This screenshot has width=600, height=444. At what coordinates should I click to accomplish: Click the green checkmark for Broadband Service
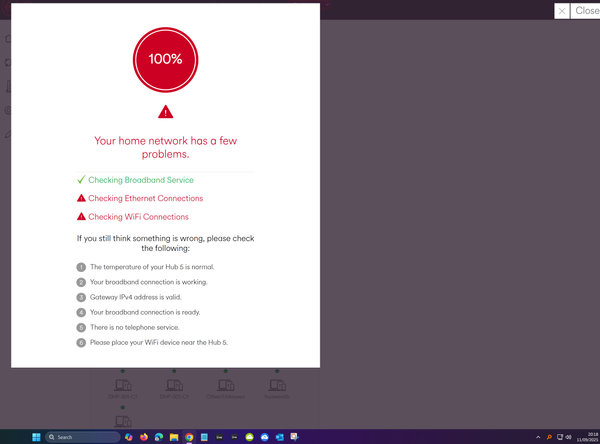[x=81, y=180]
